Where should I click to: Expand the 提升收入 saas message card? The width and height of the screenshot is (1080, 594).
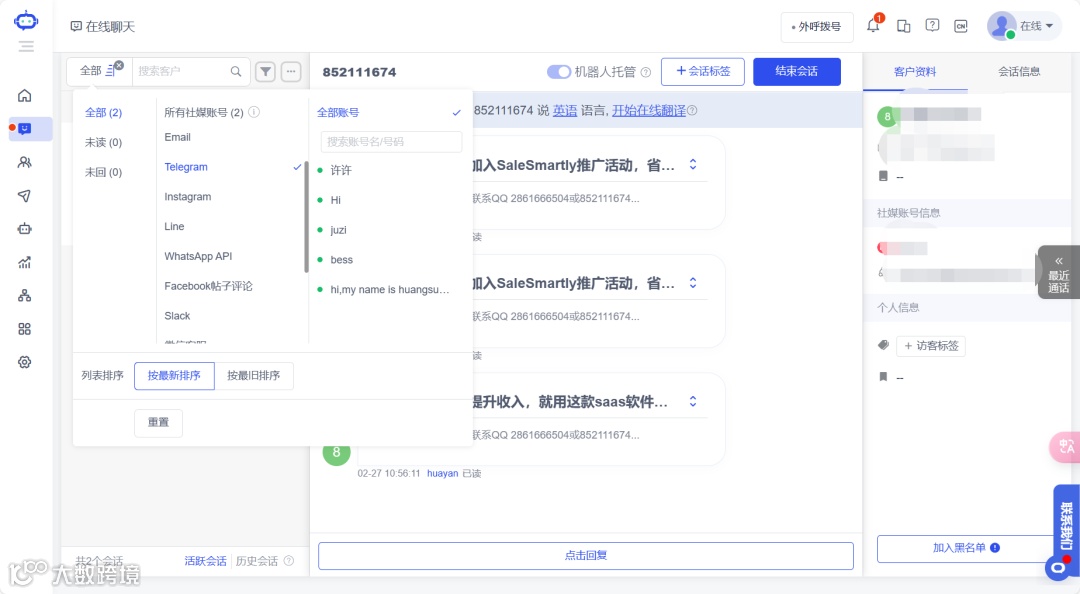(x=693, y=402)
